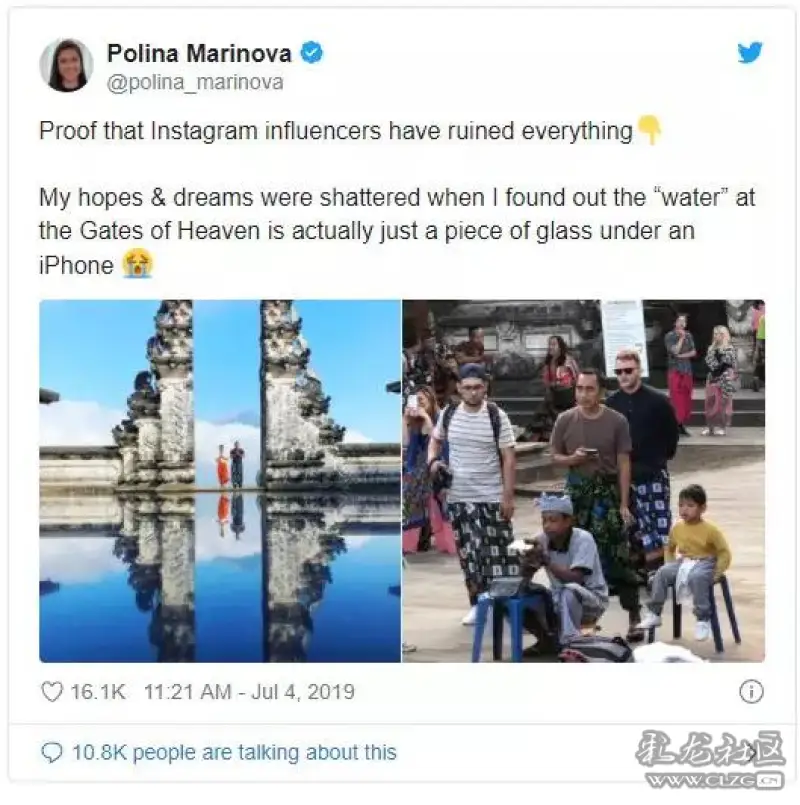Expand the conversation with the right chevron arrow

coord(753,753)
